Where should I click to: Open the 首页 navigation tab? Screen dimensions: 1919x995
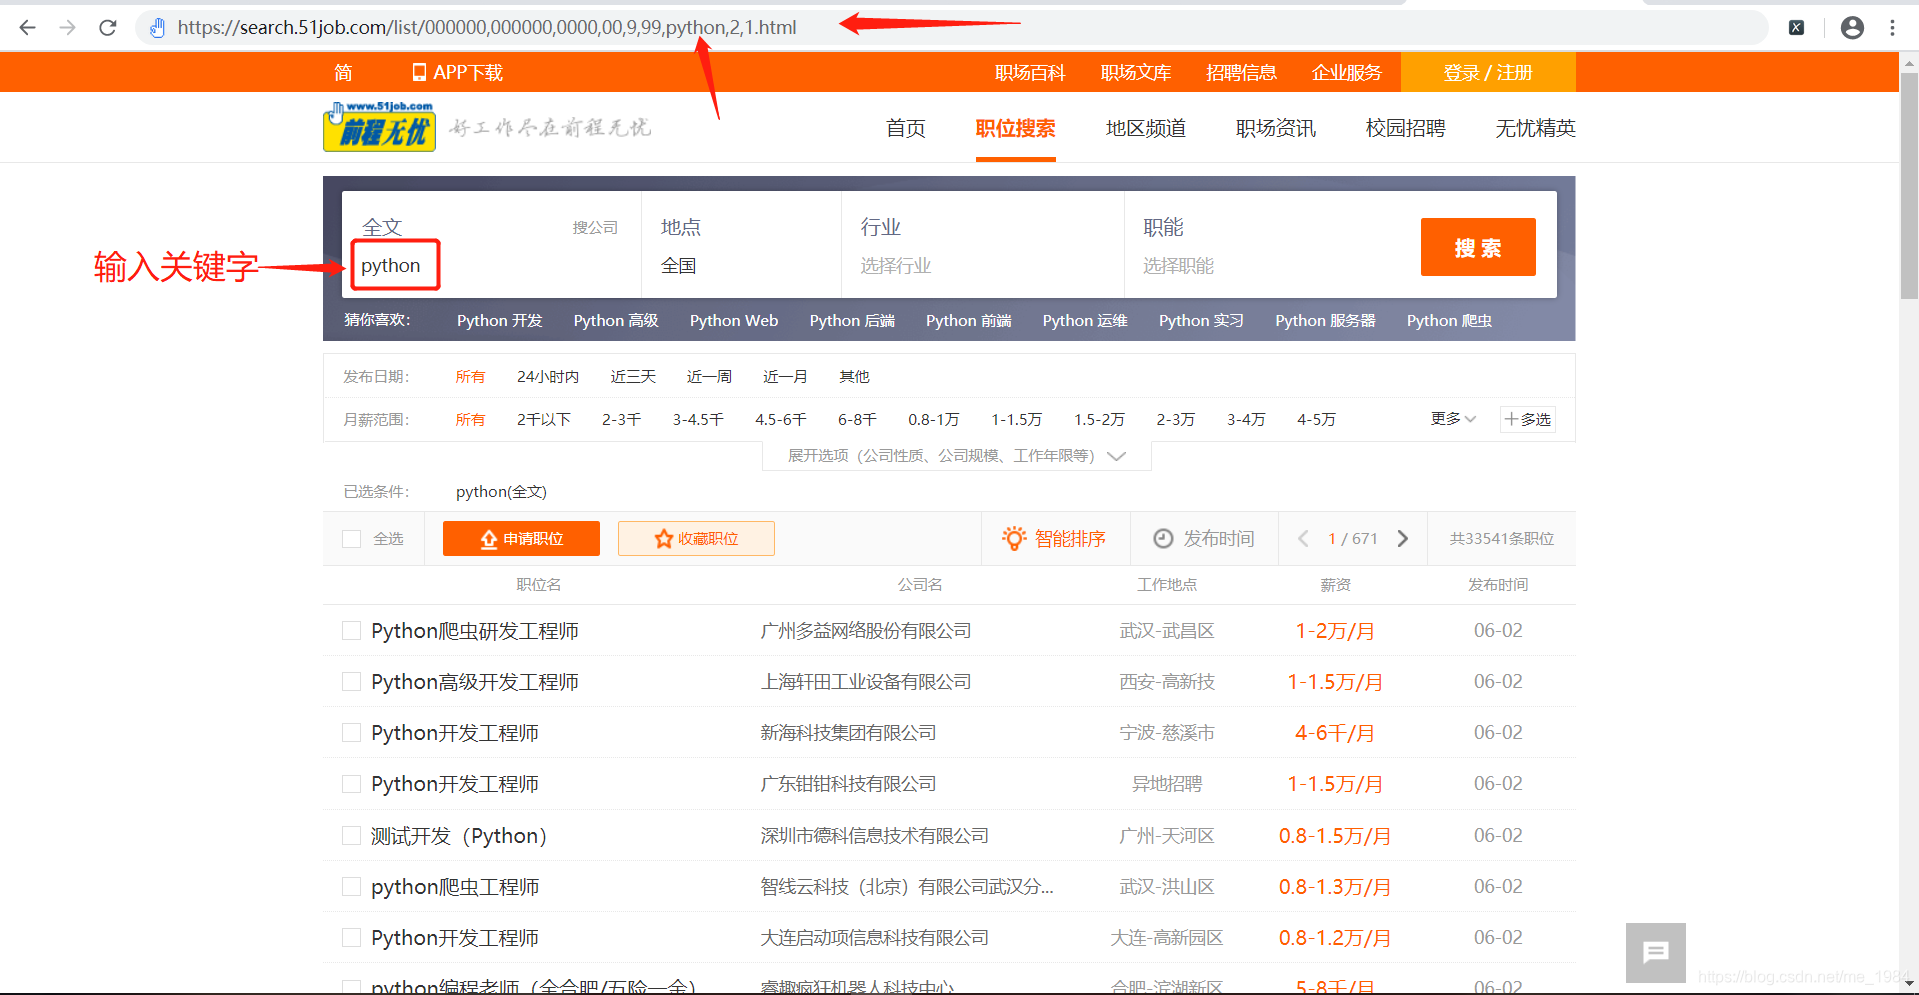click(906, 128)
